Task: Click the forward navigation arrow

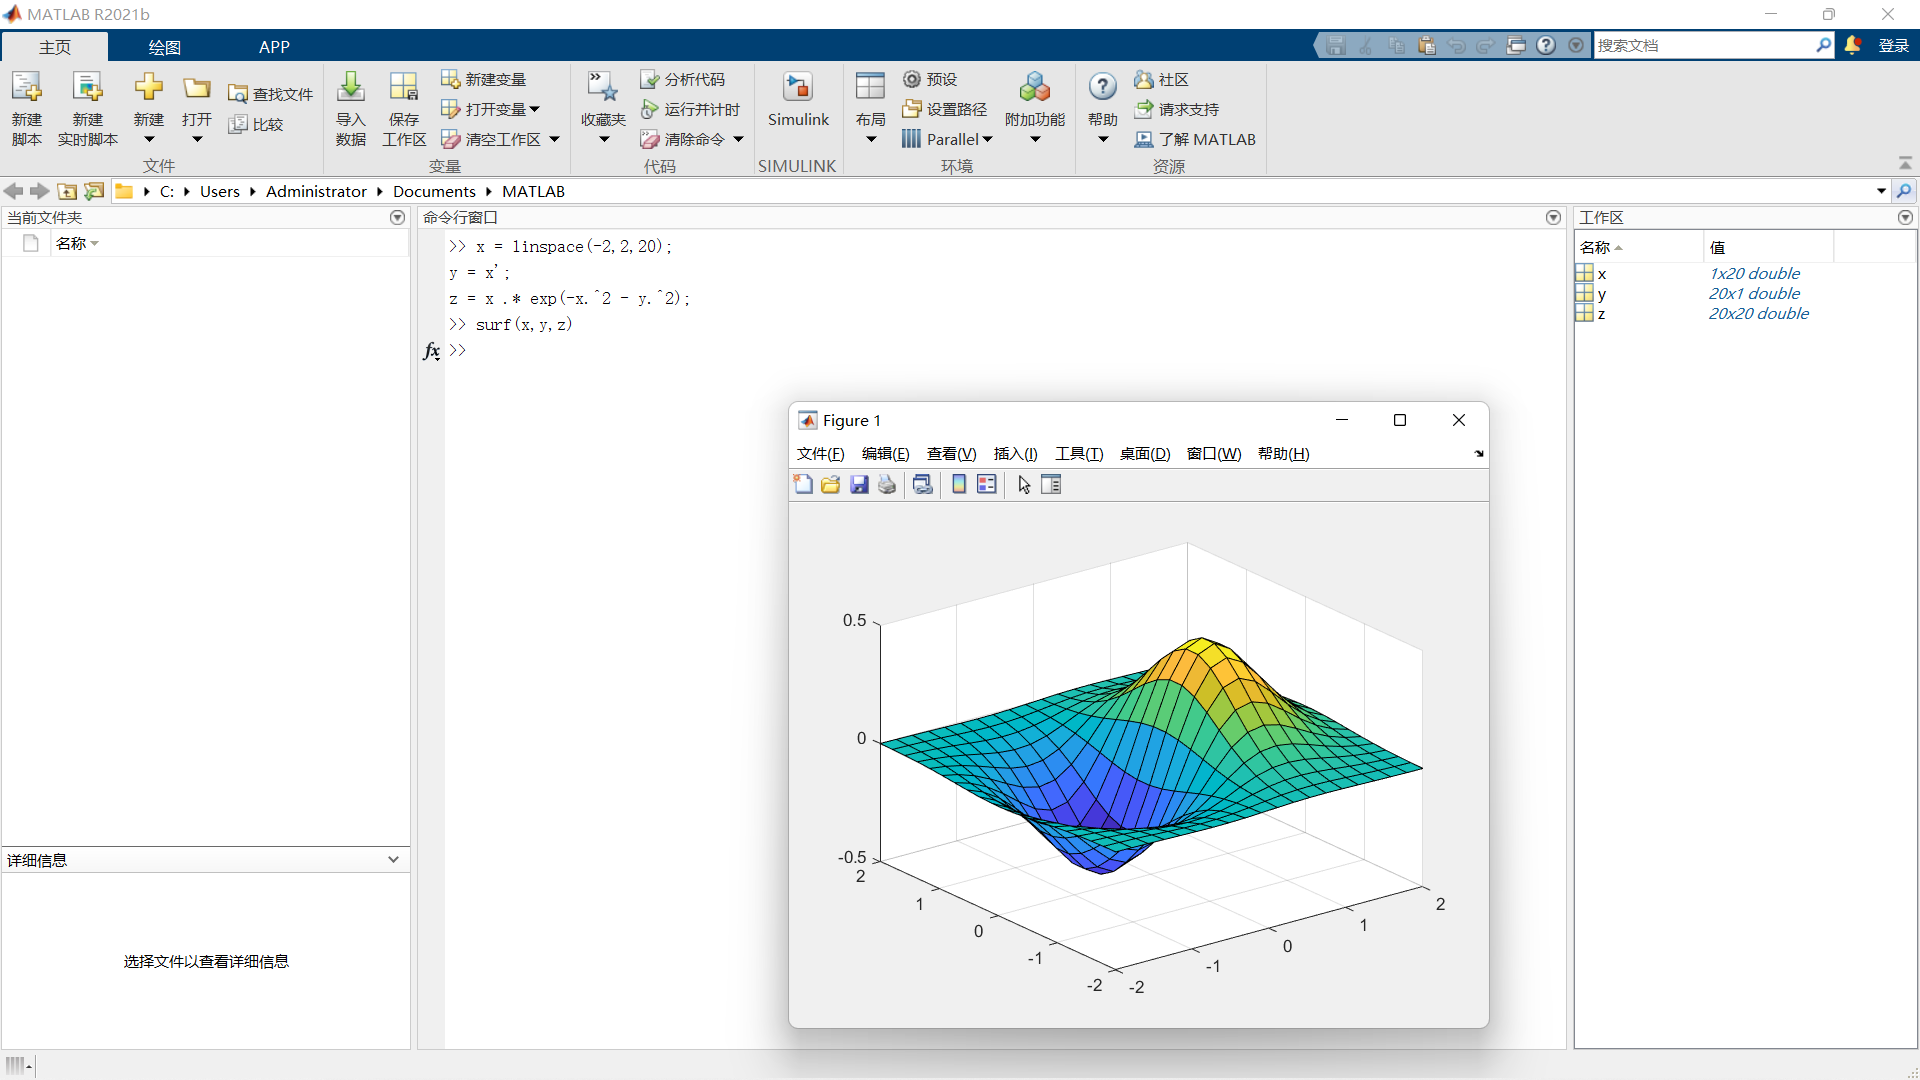Action: 39,191
